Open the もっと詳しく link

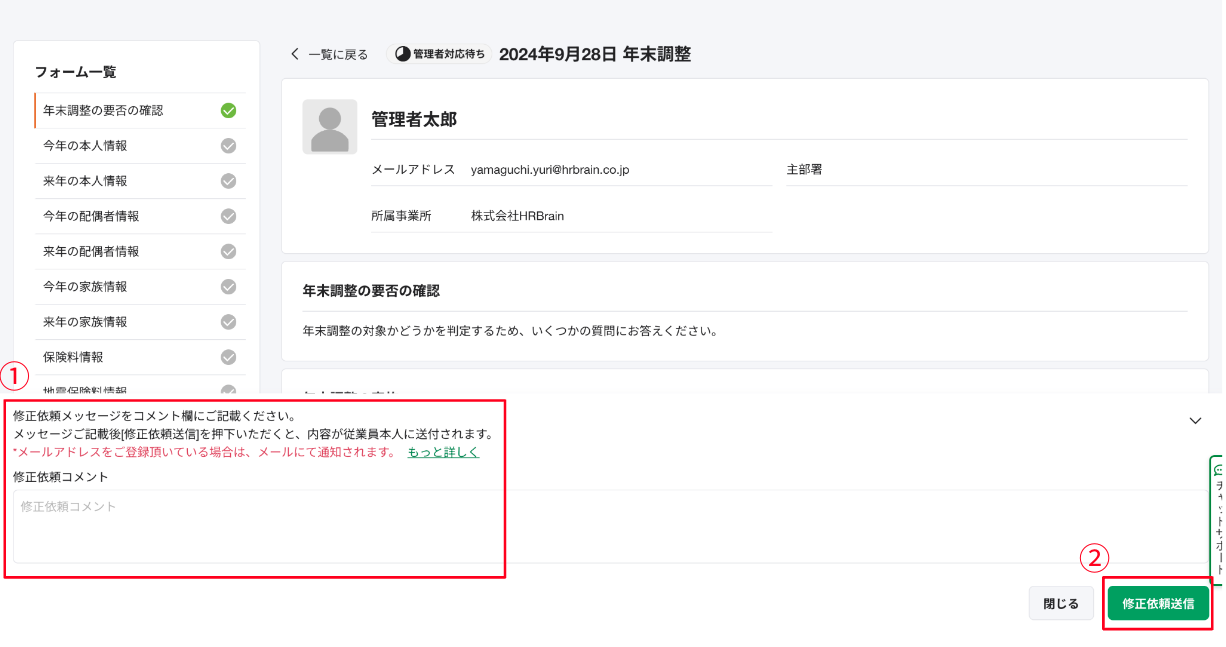[443, 452]
